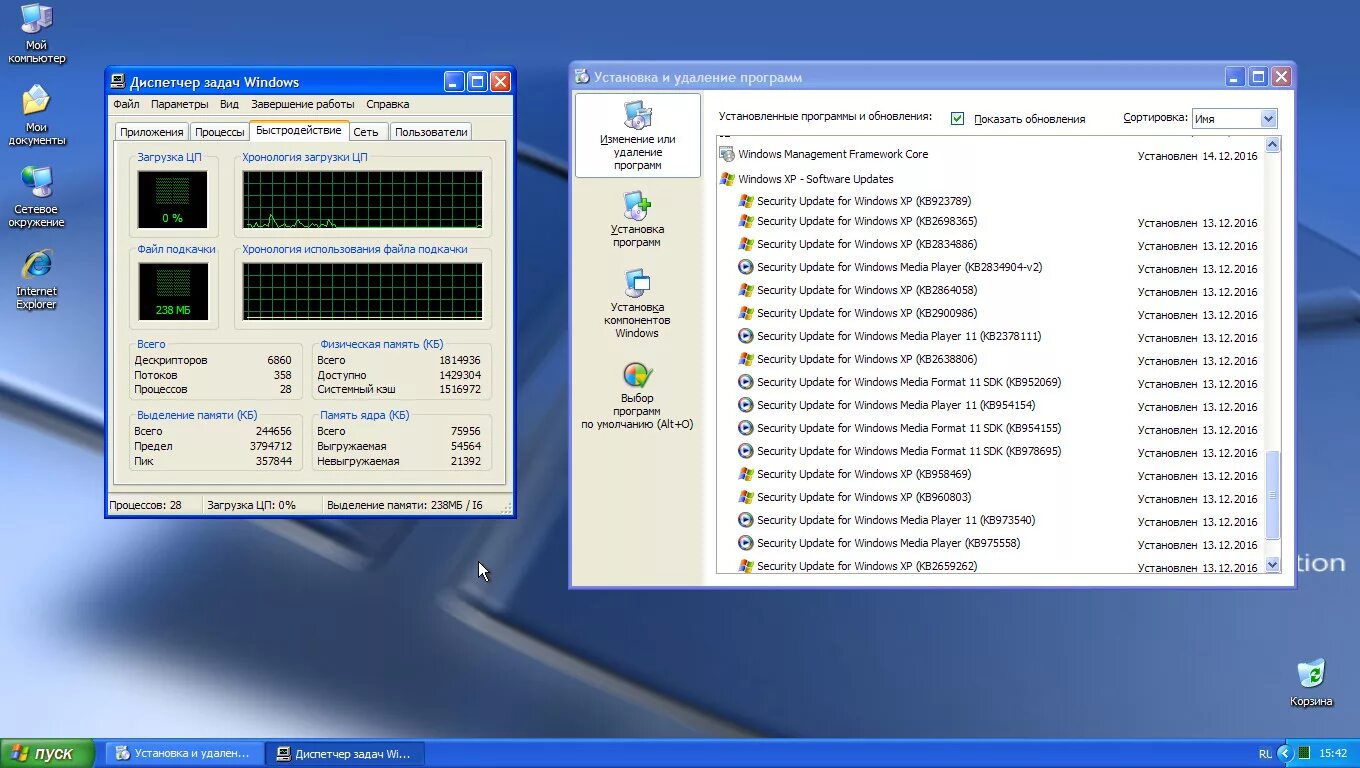Click the programs list scrollbar down arrow
The height and width of the screenshot is (768, 1360).
[1272, 563]
